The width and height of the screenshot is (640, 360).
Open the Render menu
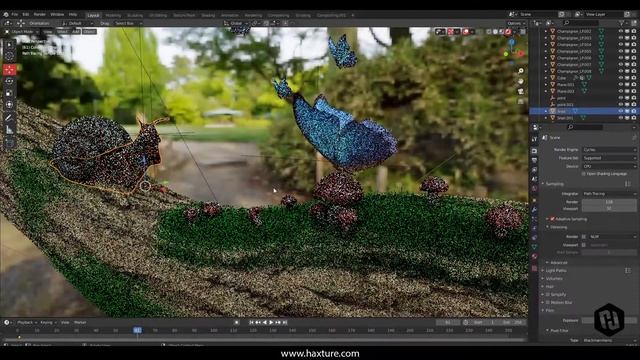tap(40, 14)
